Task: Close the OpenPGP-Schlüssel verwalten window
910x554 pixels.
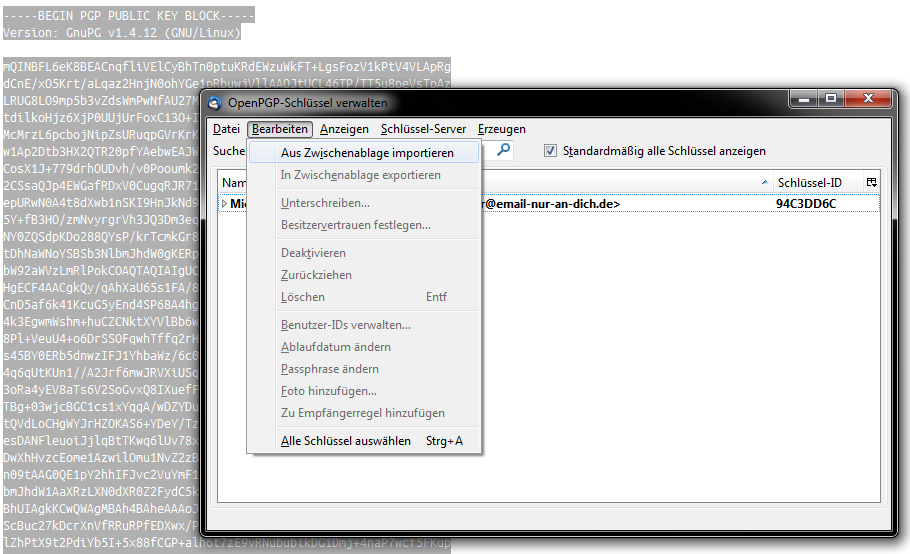Action: click(867, 99)
